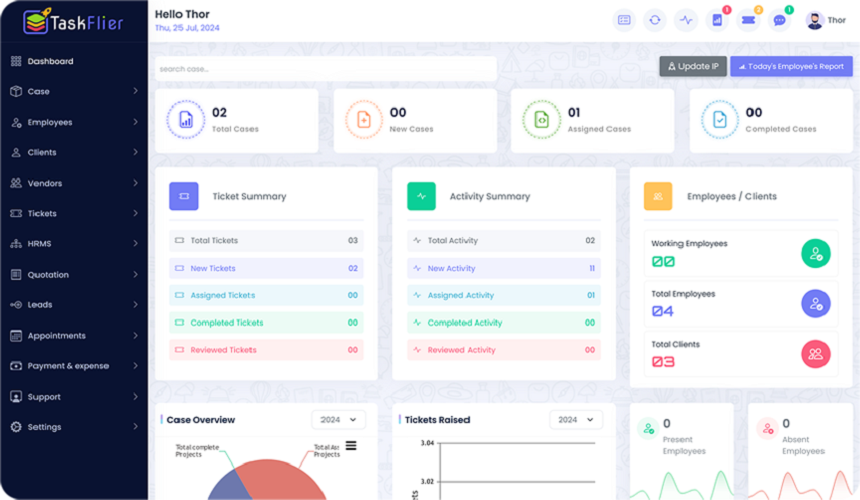Open the Tickets Raised 2024 year dropdown
The height and width of the screenshot is (500, 860).
[576, 419]
